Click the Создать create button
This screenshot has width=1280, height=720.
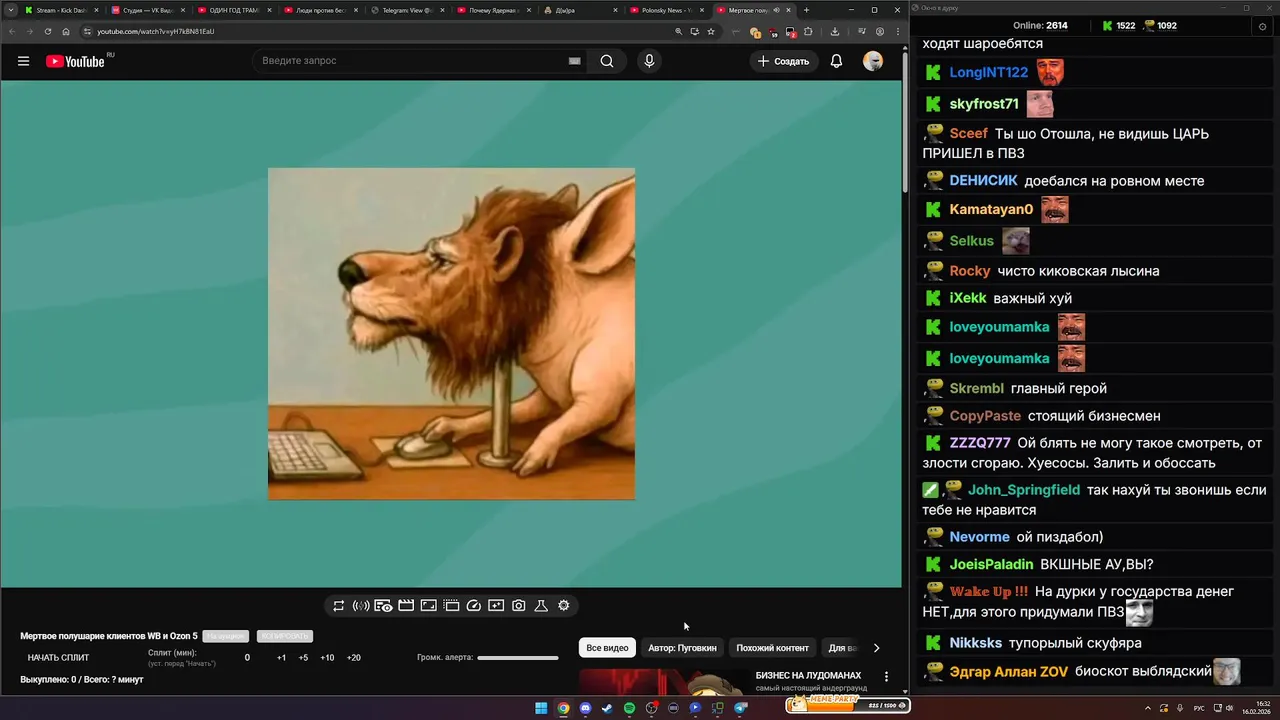(784, 61)
